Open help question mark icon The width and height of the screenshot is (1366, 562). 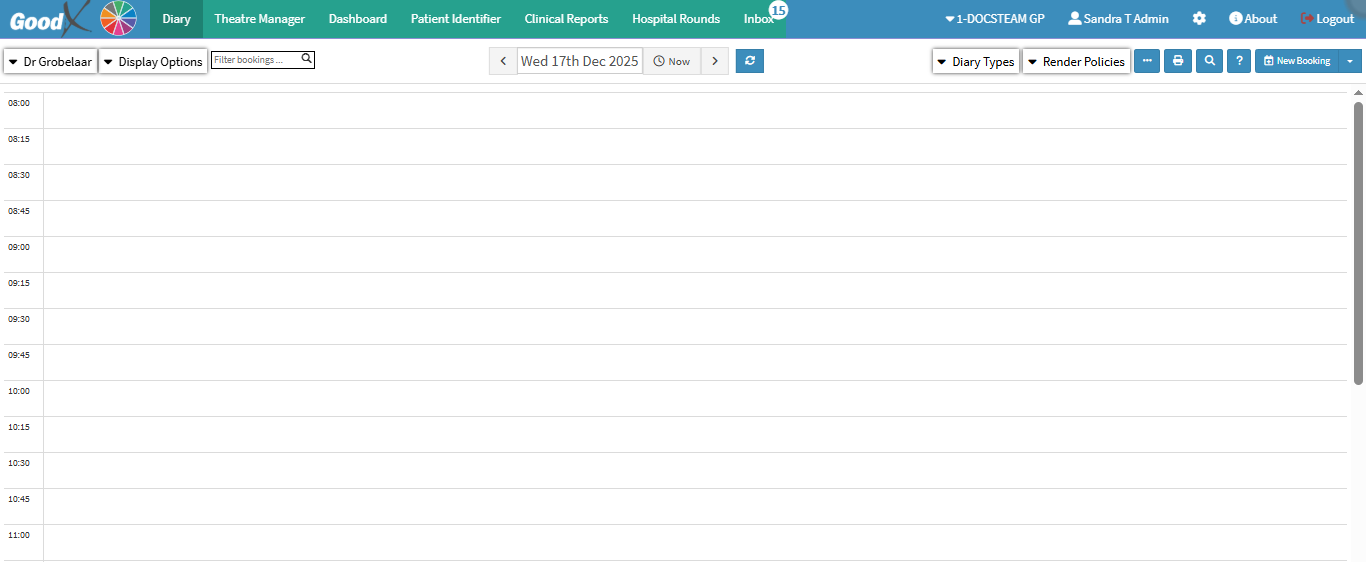1239,61
